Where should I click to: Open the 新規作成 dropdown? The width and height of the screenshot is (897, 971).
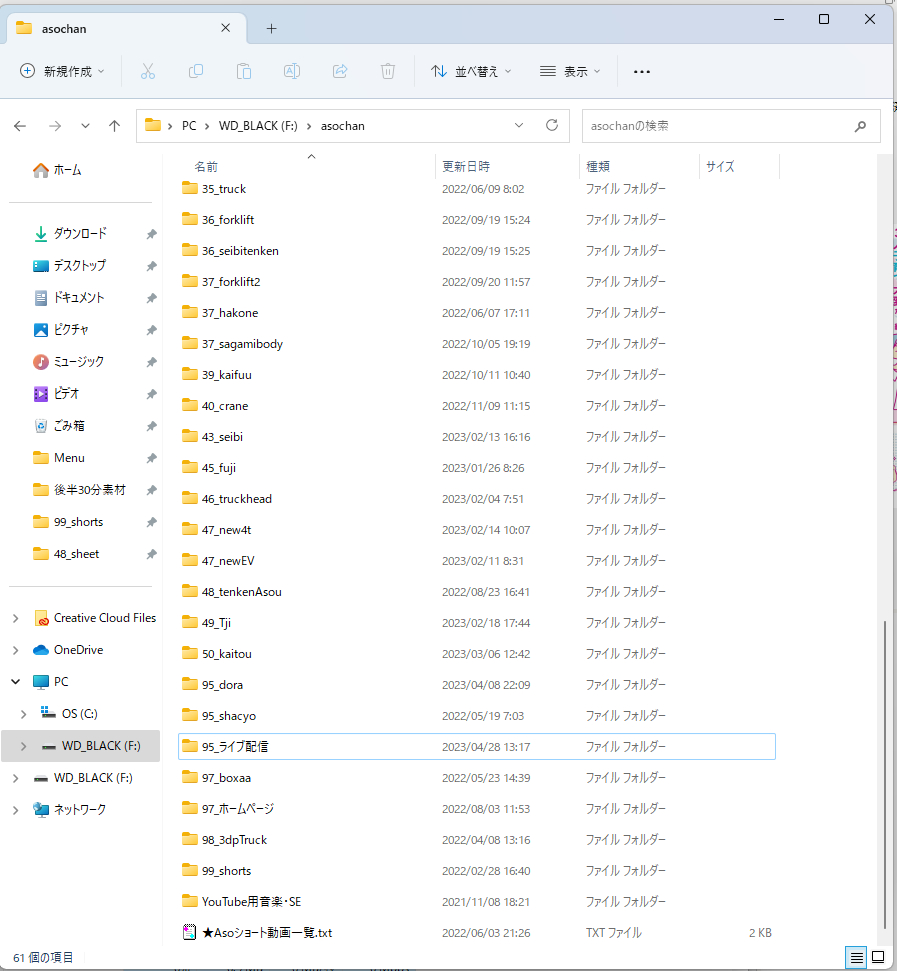[x=62, y=71]
